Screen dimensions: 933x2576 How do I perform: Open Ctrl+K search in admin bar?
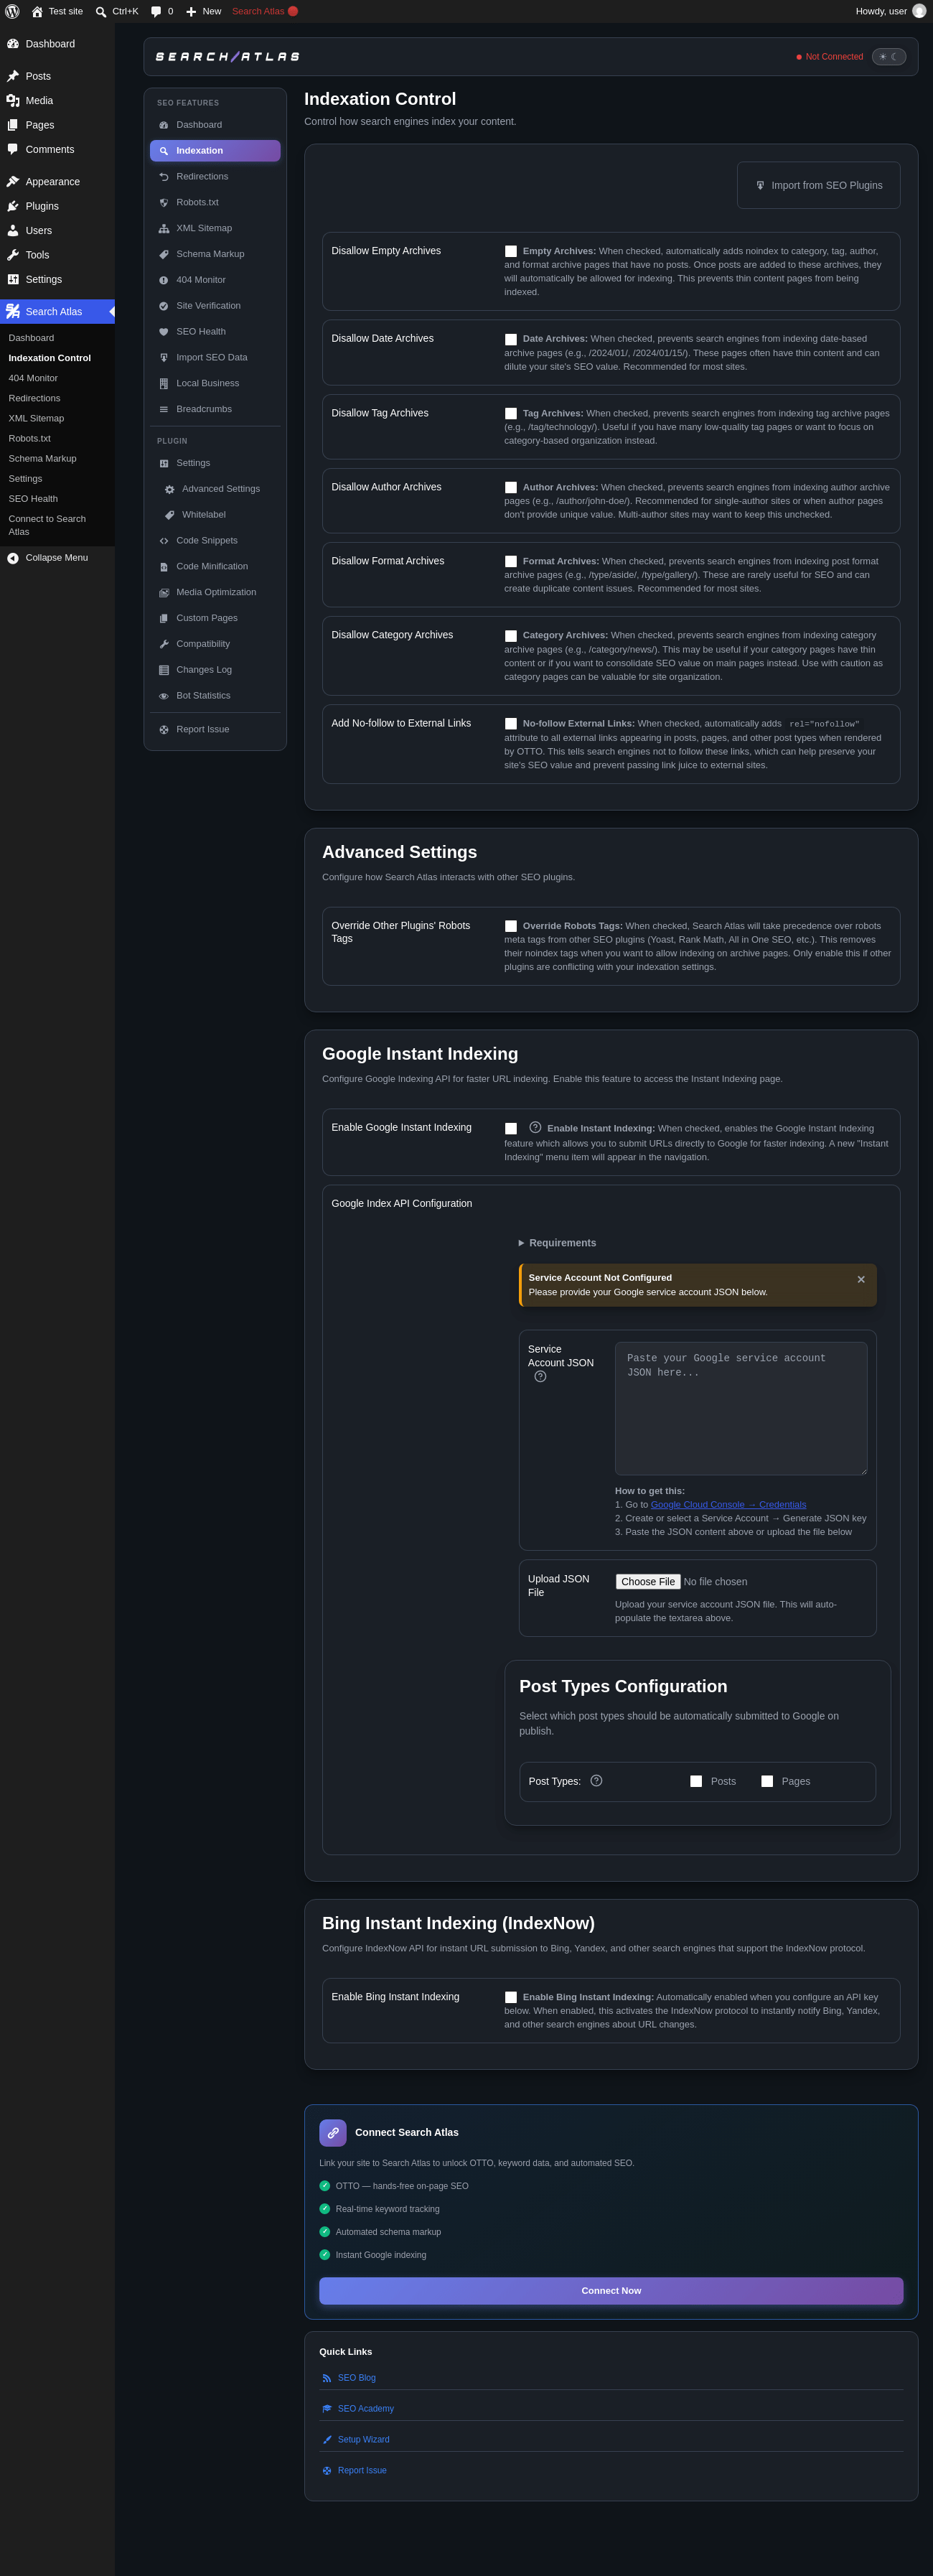pyautogui.click(x=116, y=11)
